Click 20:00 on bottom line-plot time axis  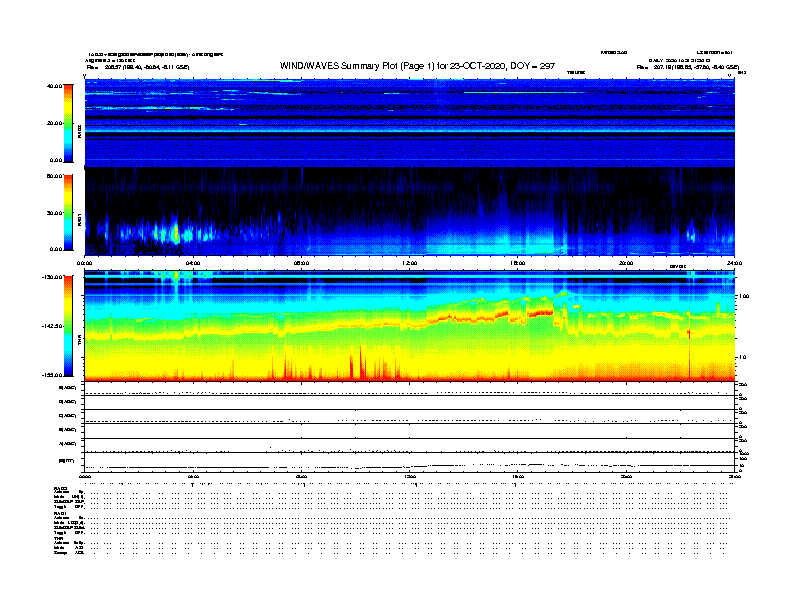point(626,476)
